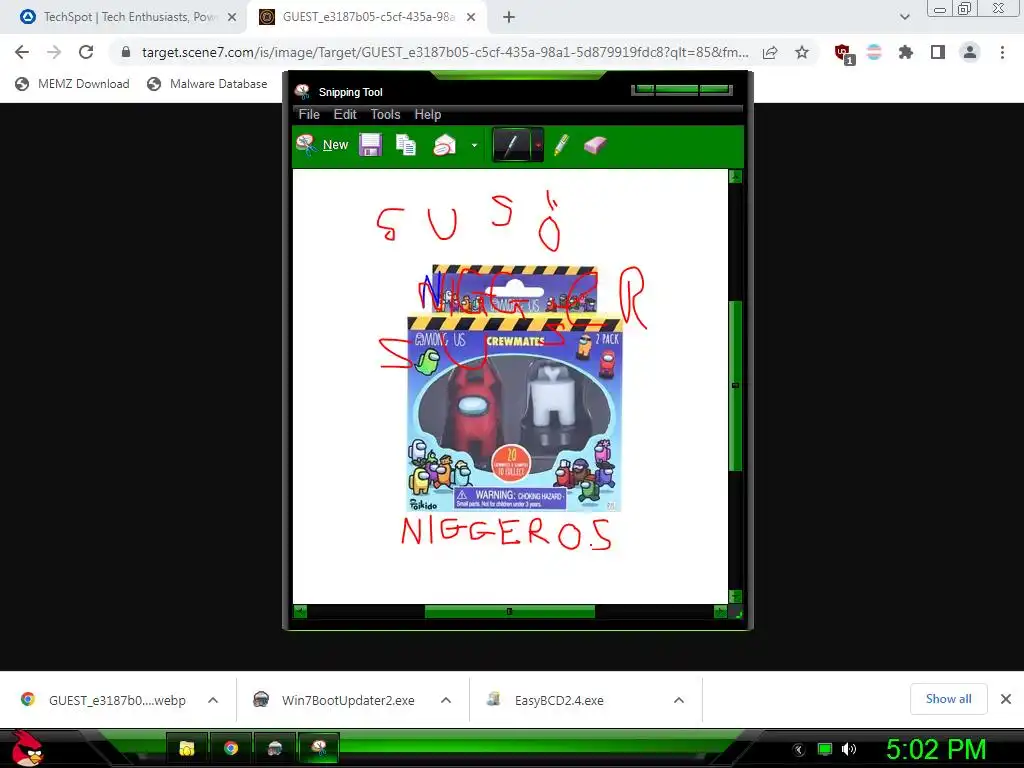Switch to Snipping Tool in the taskbar
Image resolution: width=1024 pixels, height=768 pixels.
319,748
